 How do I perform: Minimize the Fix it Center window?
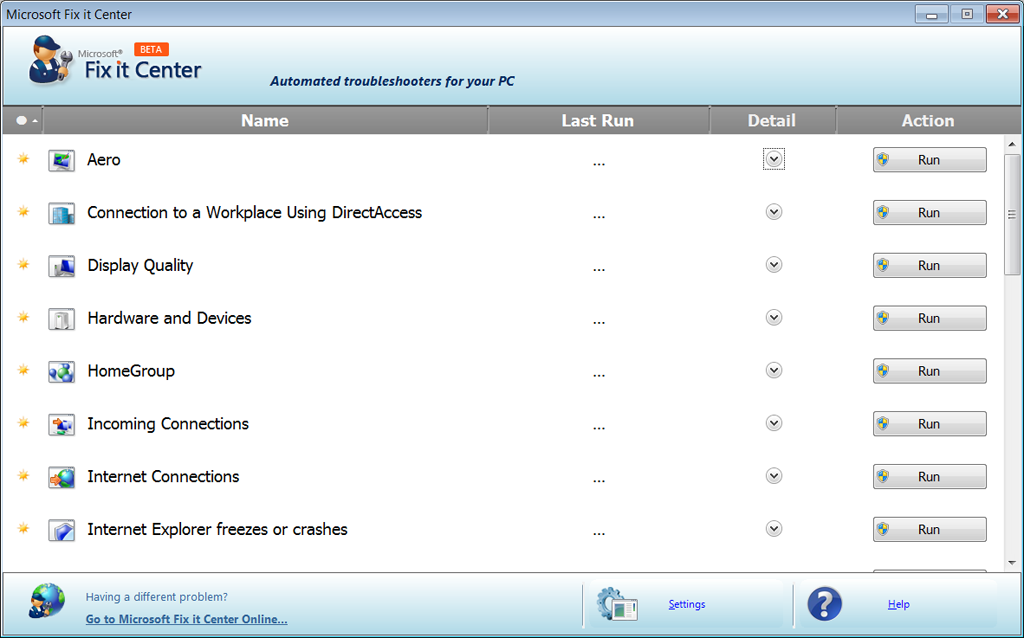(932, 14)
